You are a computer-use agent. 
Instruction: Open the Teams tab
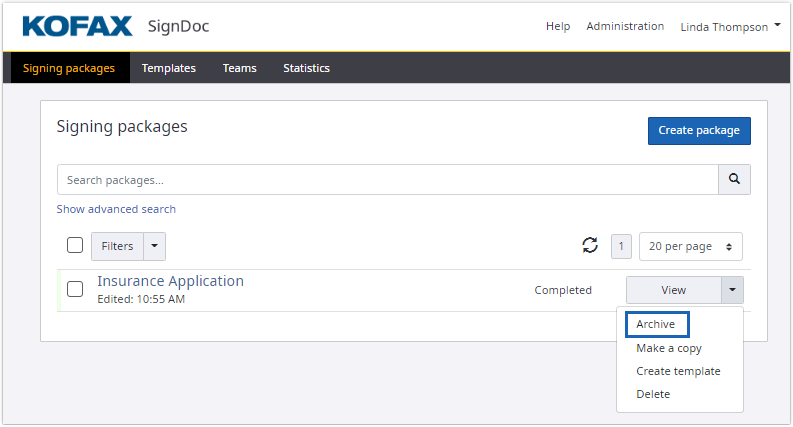click(239, 68)
